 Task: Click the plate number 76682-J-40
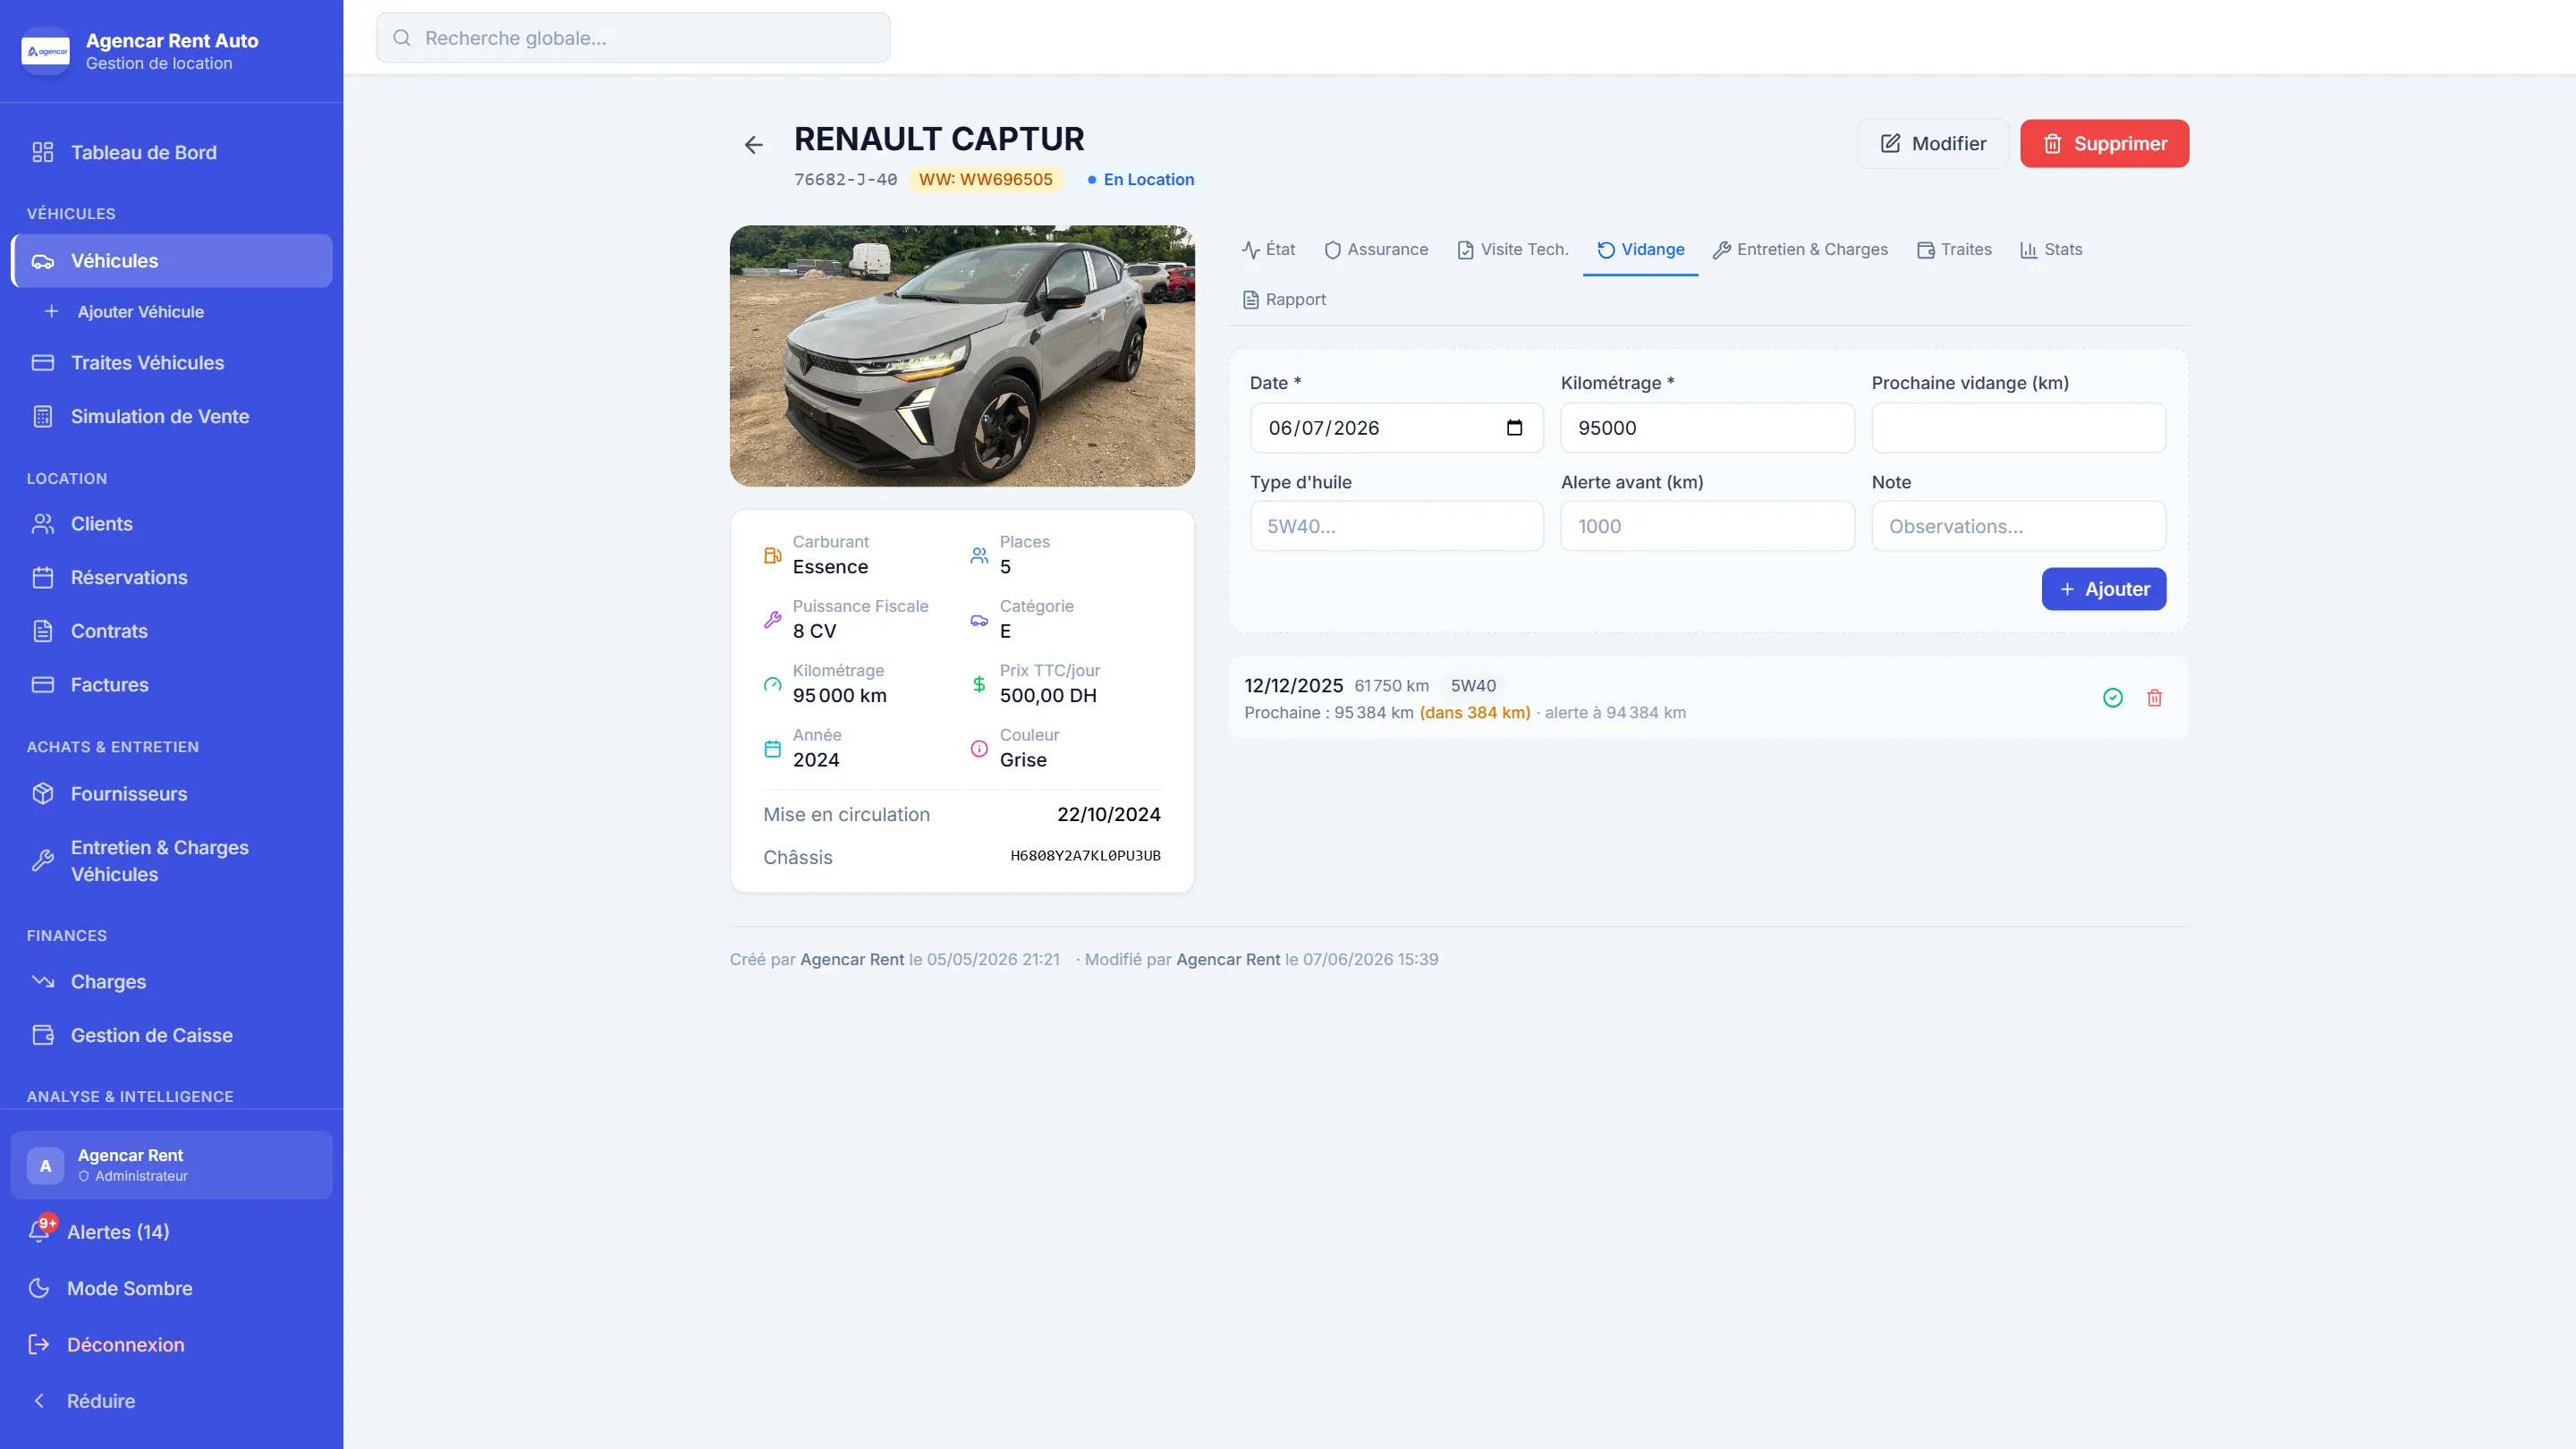click(845, 180)
